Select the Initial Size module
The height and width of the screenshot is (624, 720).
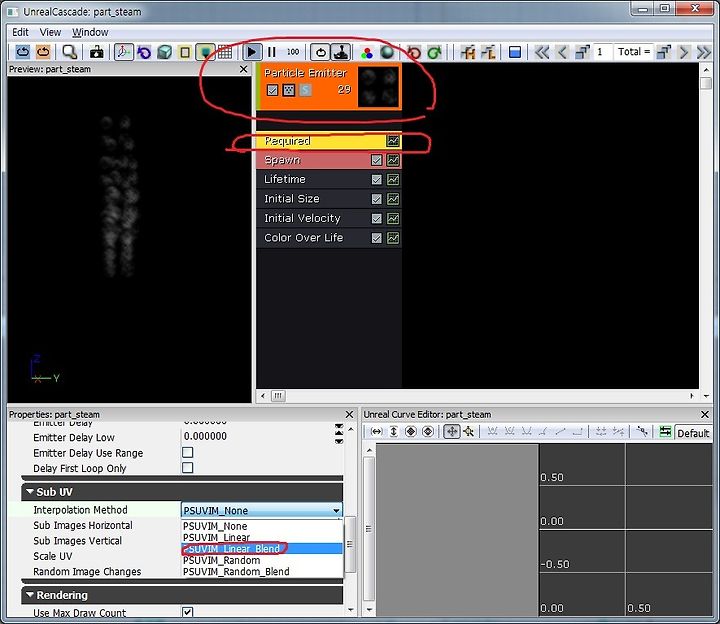(329, 199)
